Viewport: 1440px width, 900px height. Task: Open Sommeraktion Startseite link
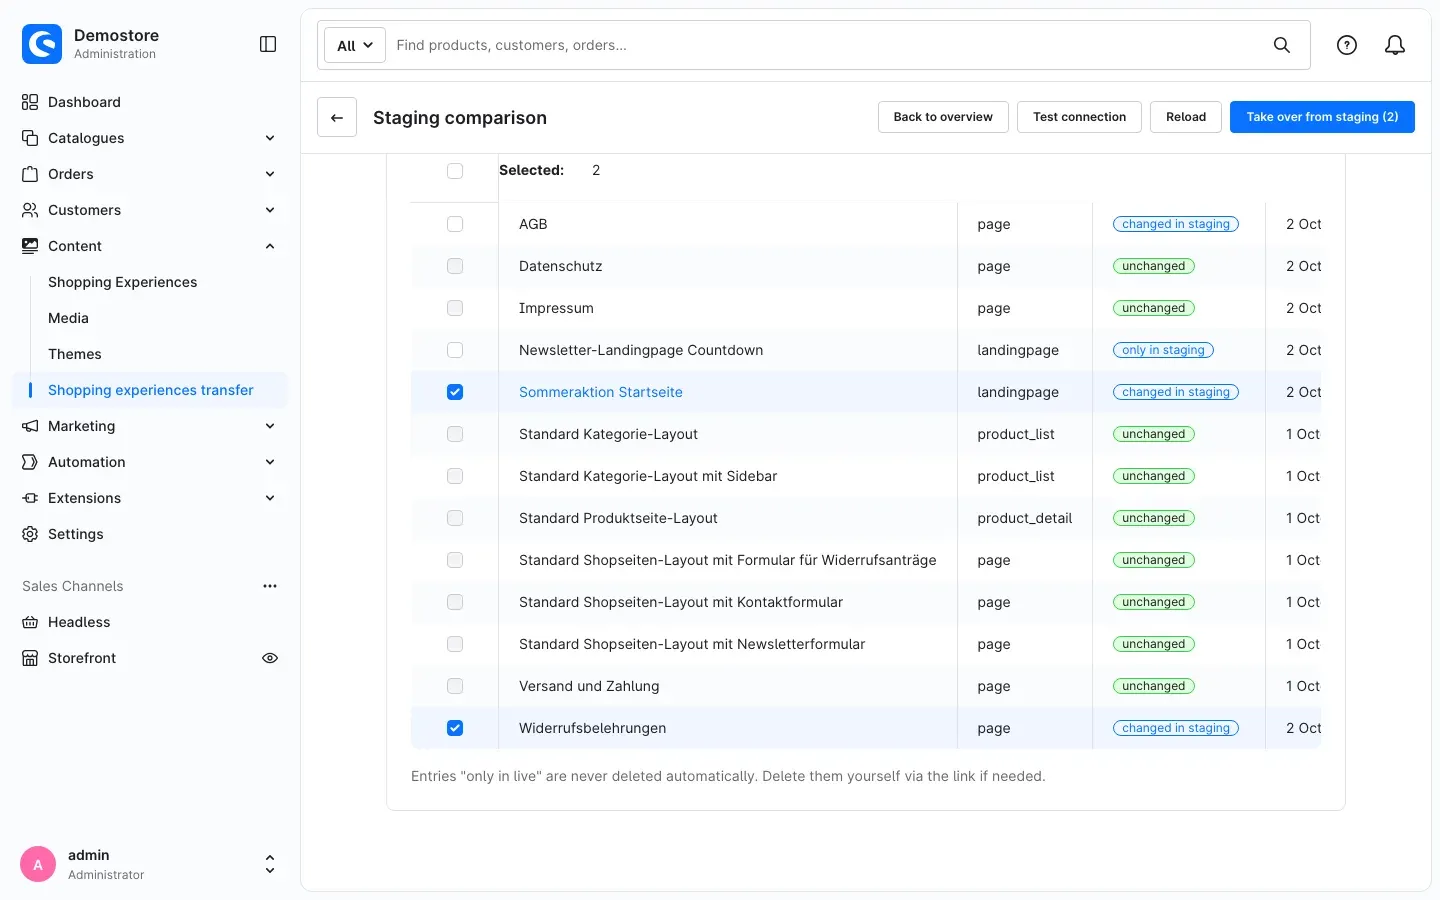[601, 392]
